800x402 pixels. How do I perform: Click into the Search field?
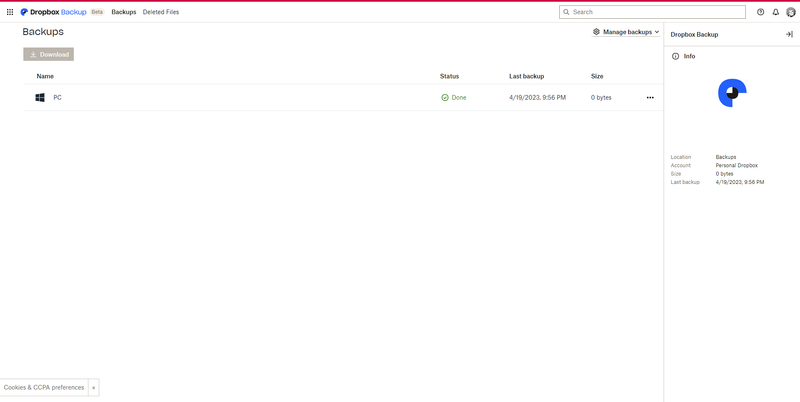tap(652, 12)
